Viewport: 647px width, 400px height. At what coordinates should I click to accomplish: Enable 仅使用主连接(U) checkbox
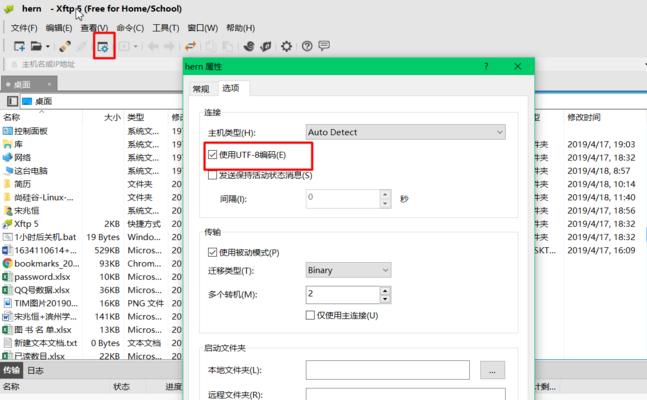tap(310, 315)
